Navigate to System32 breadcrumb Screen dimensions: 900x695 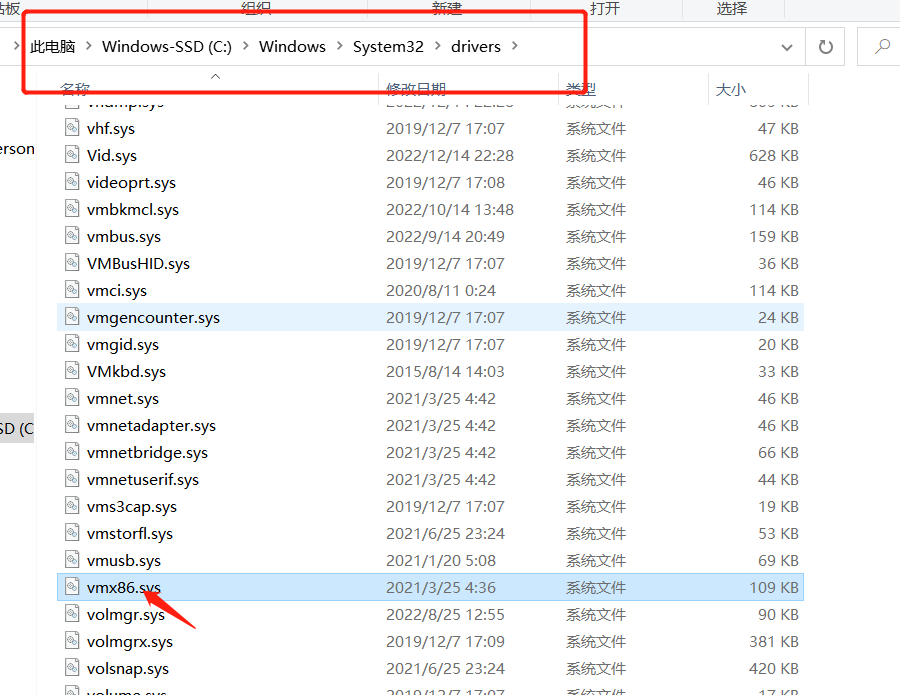[388, 46]
